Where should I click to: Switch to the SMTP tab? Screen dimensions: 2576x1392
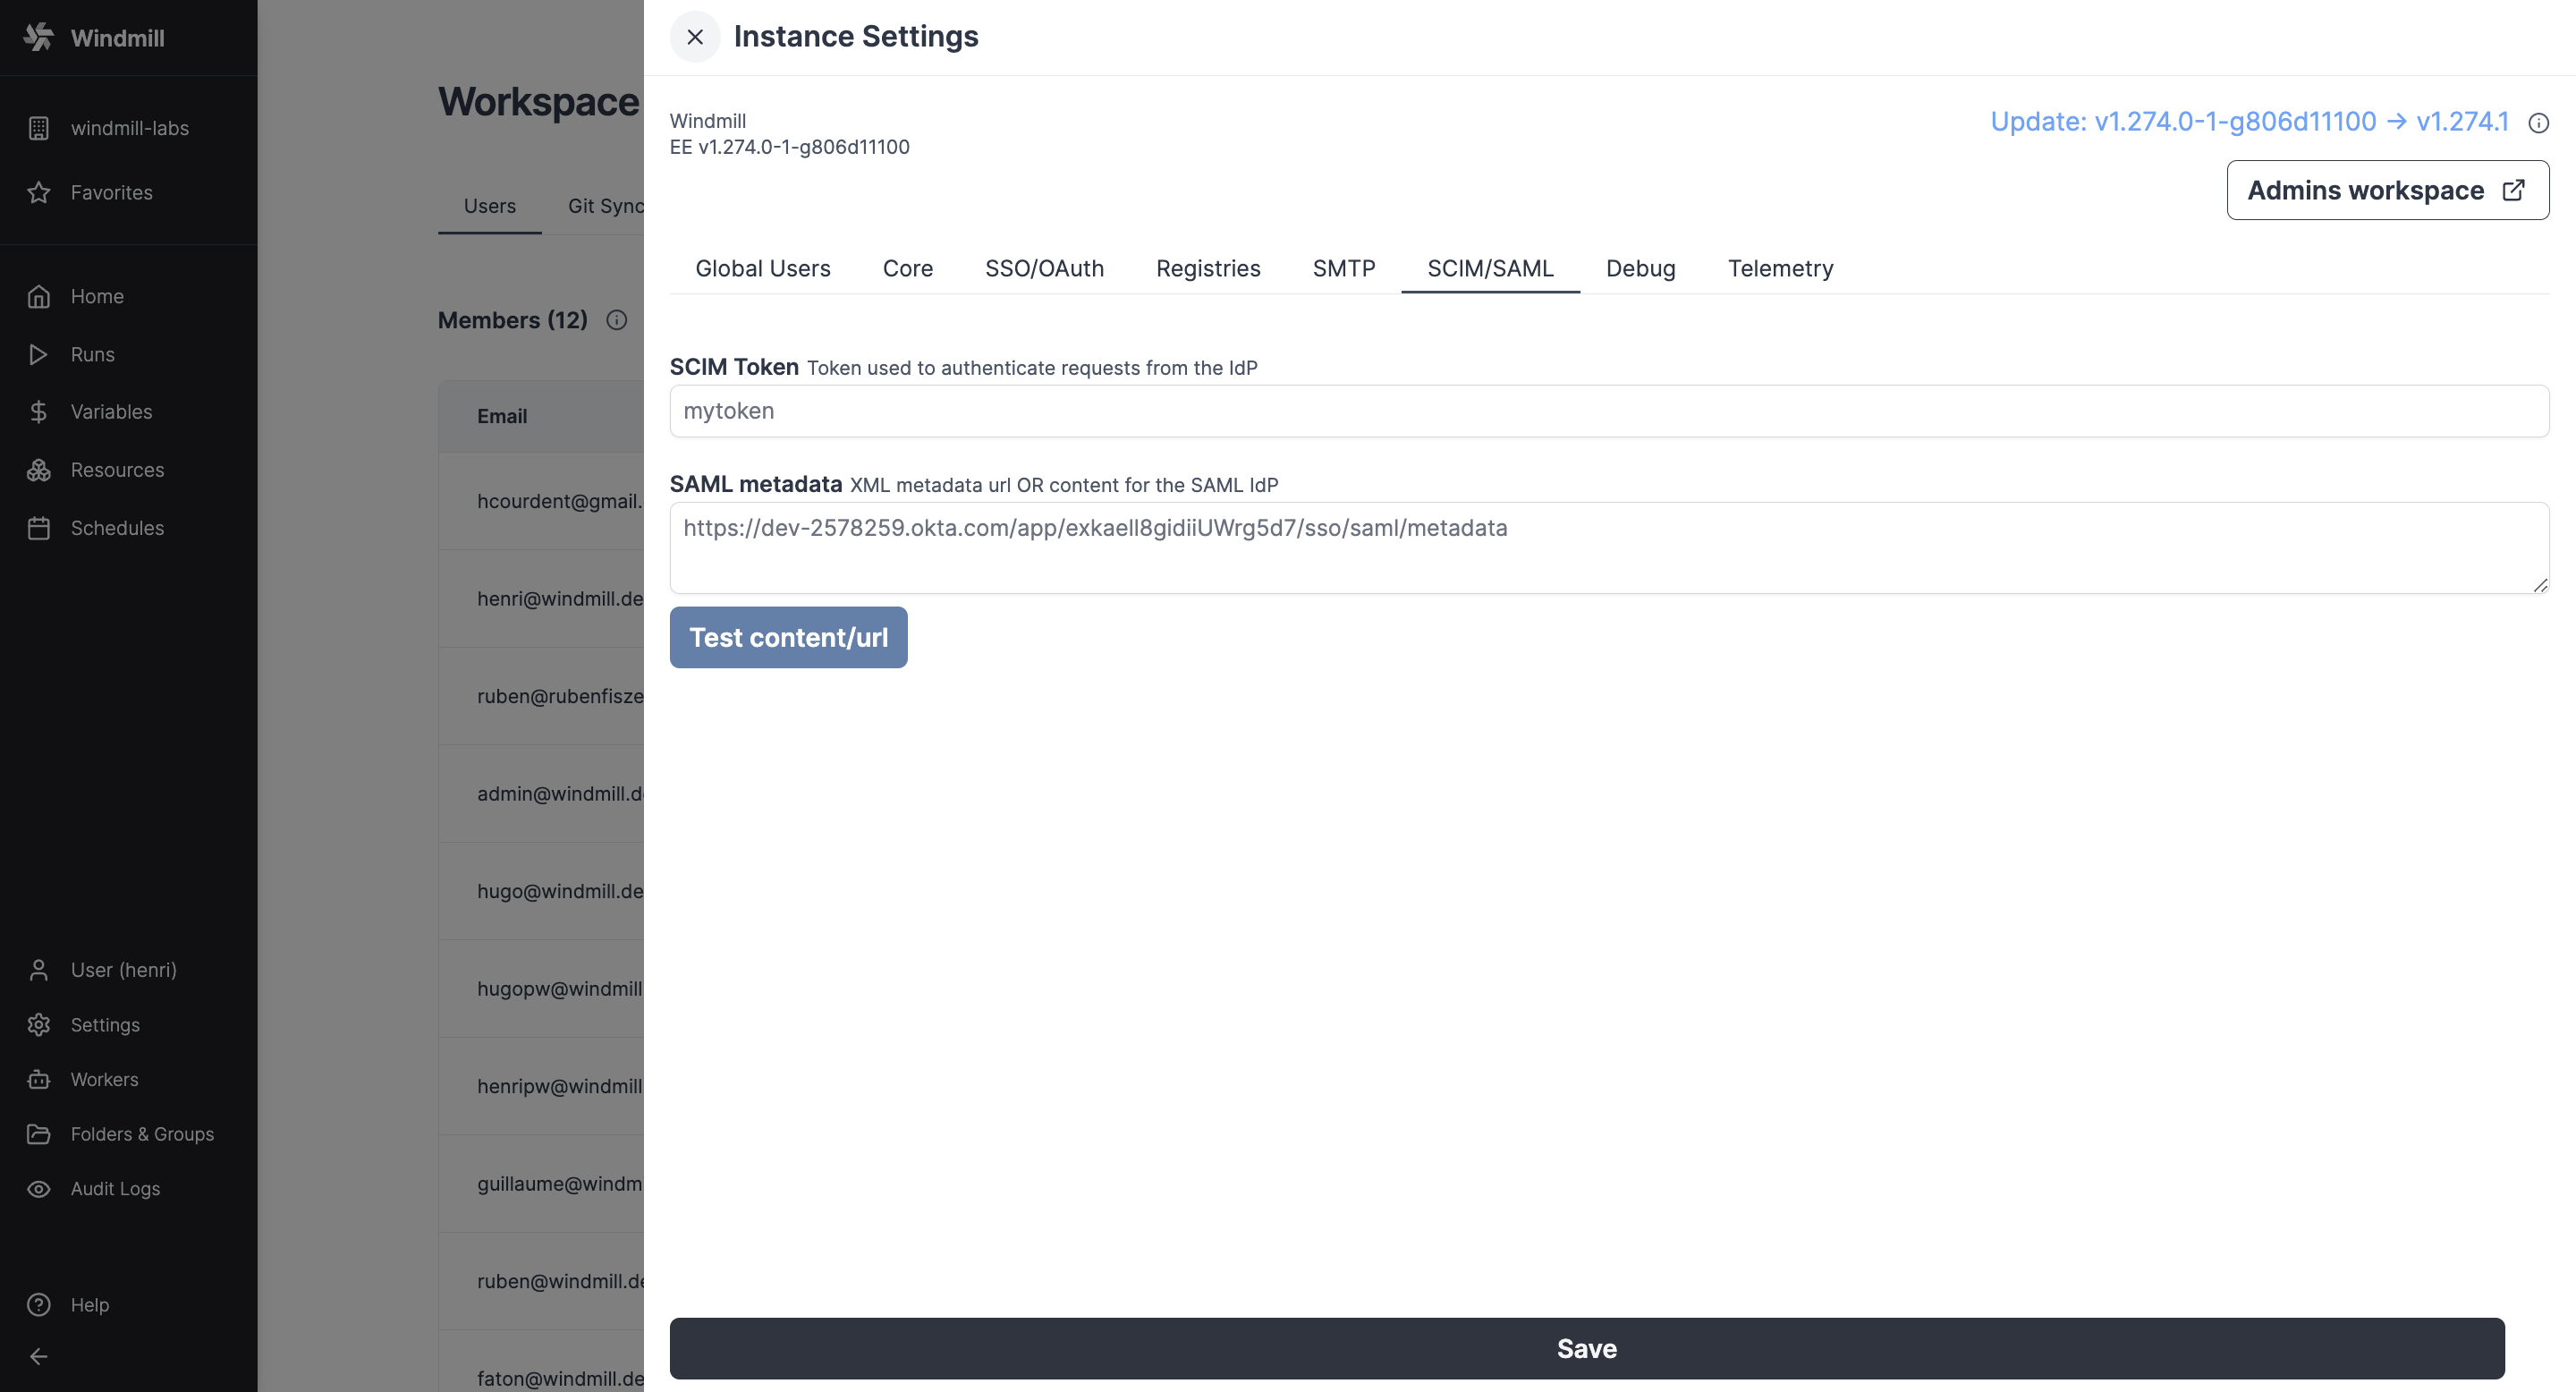coord(1343,268)
